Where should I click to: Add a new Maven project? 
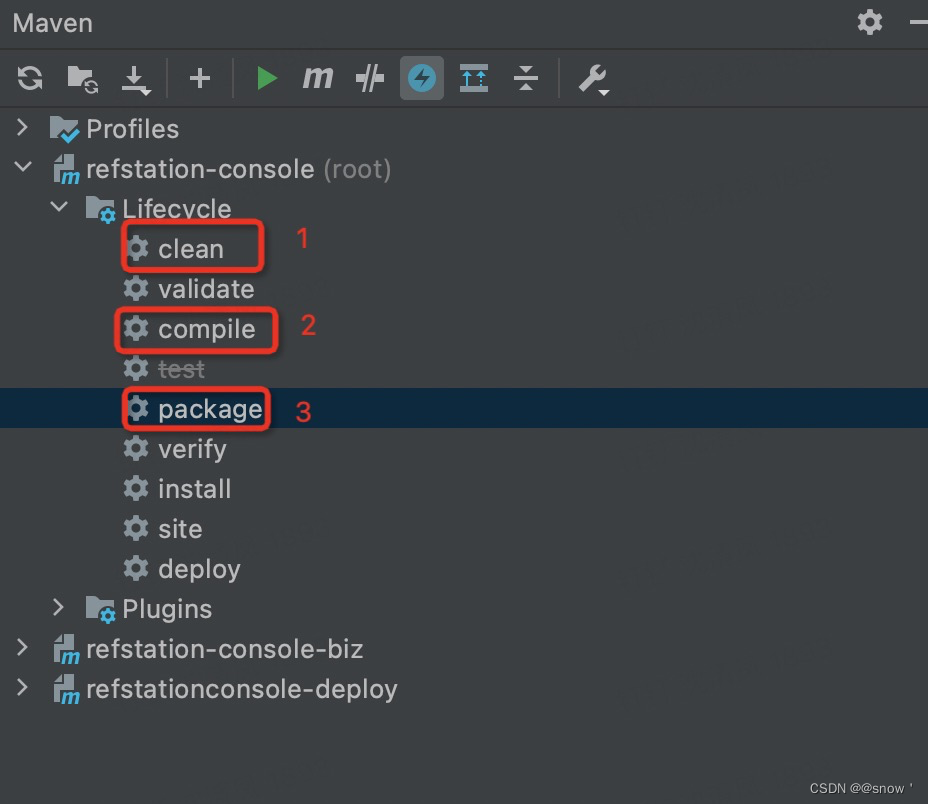coord(199,78)
